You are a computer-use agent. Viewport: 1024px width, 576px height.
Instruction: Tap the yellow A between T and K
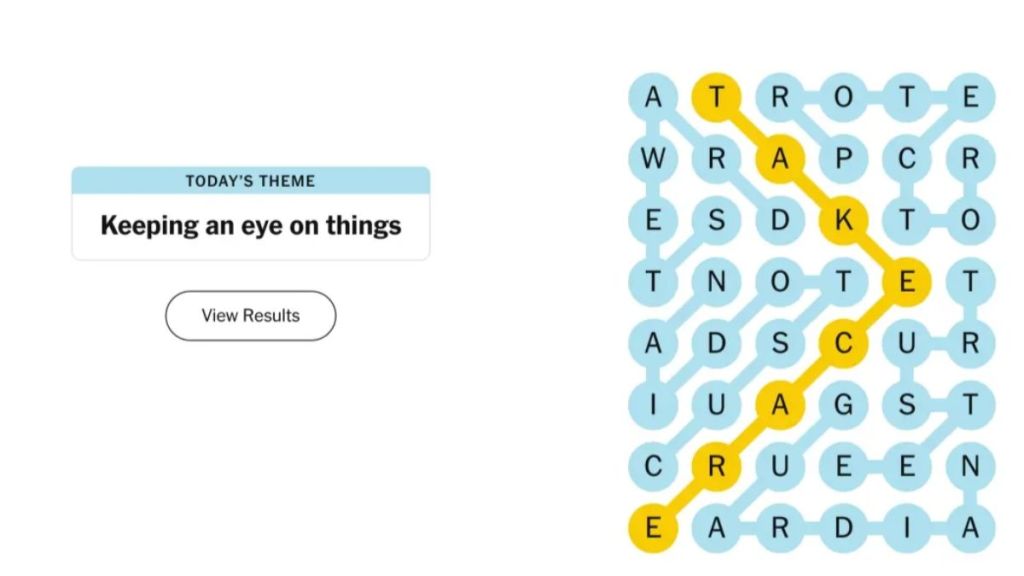tap(780, 159)
